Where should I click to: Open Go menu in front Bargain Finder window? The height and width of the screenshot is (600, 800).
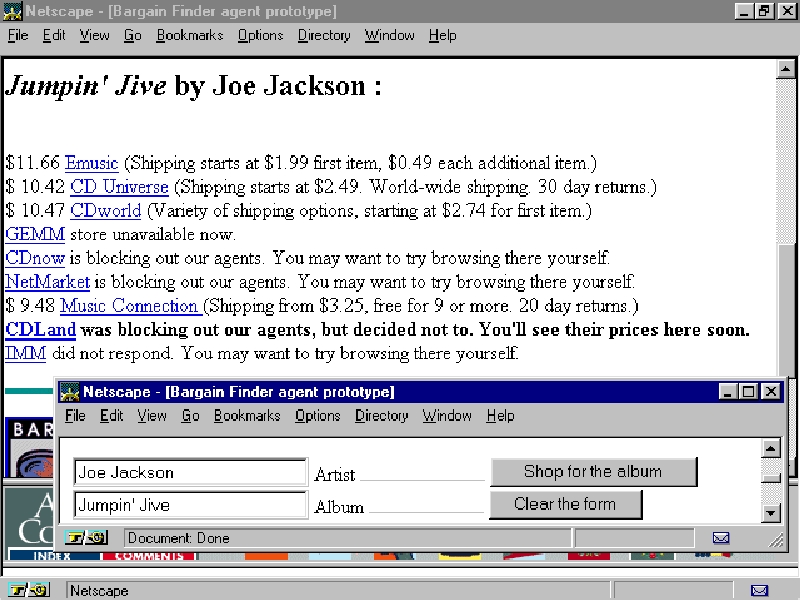pos(190,416)
